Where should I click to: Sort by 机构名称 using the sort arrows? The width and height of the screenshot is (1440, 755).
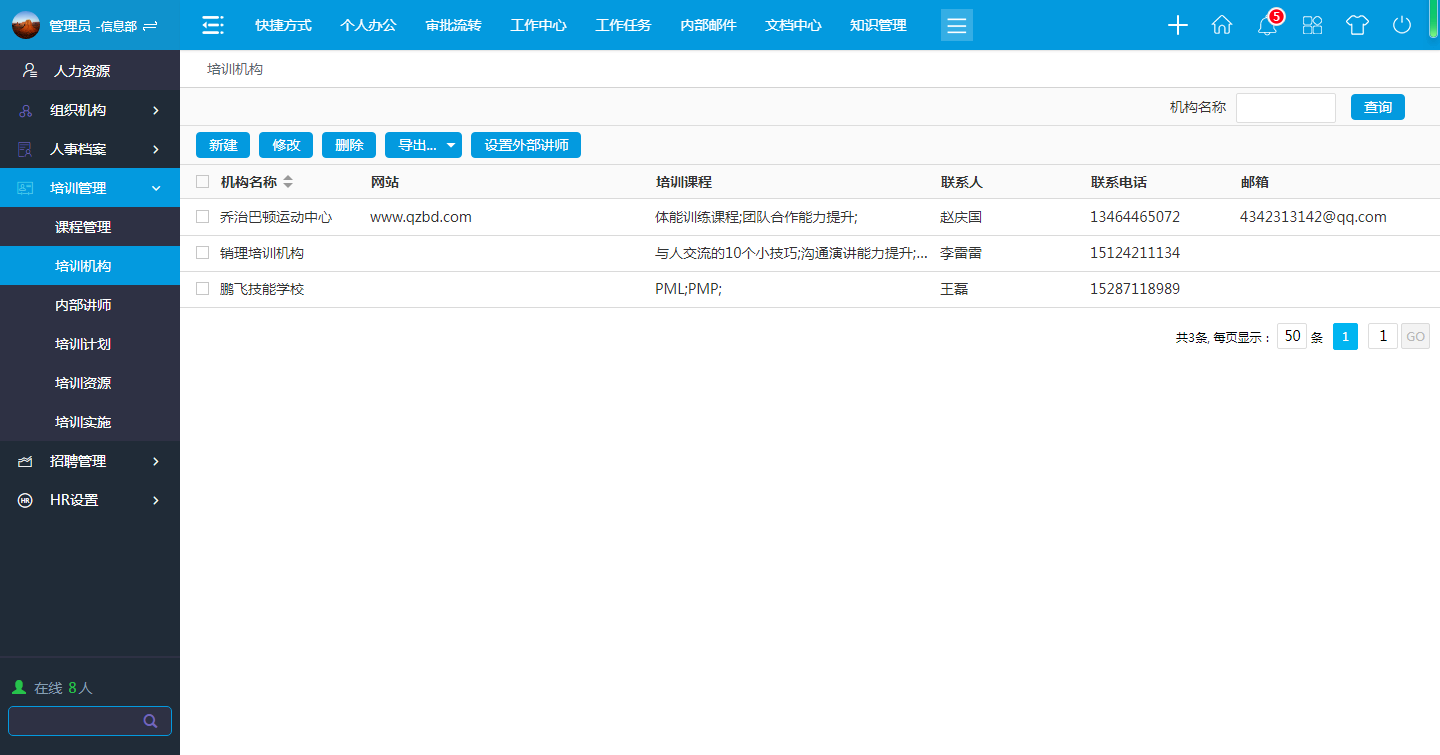(x=288, y=182)
